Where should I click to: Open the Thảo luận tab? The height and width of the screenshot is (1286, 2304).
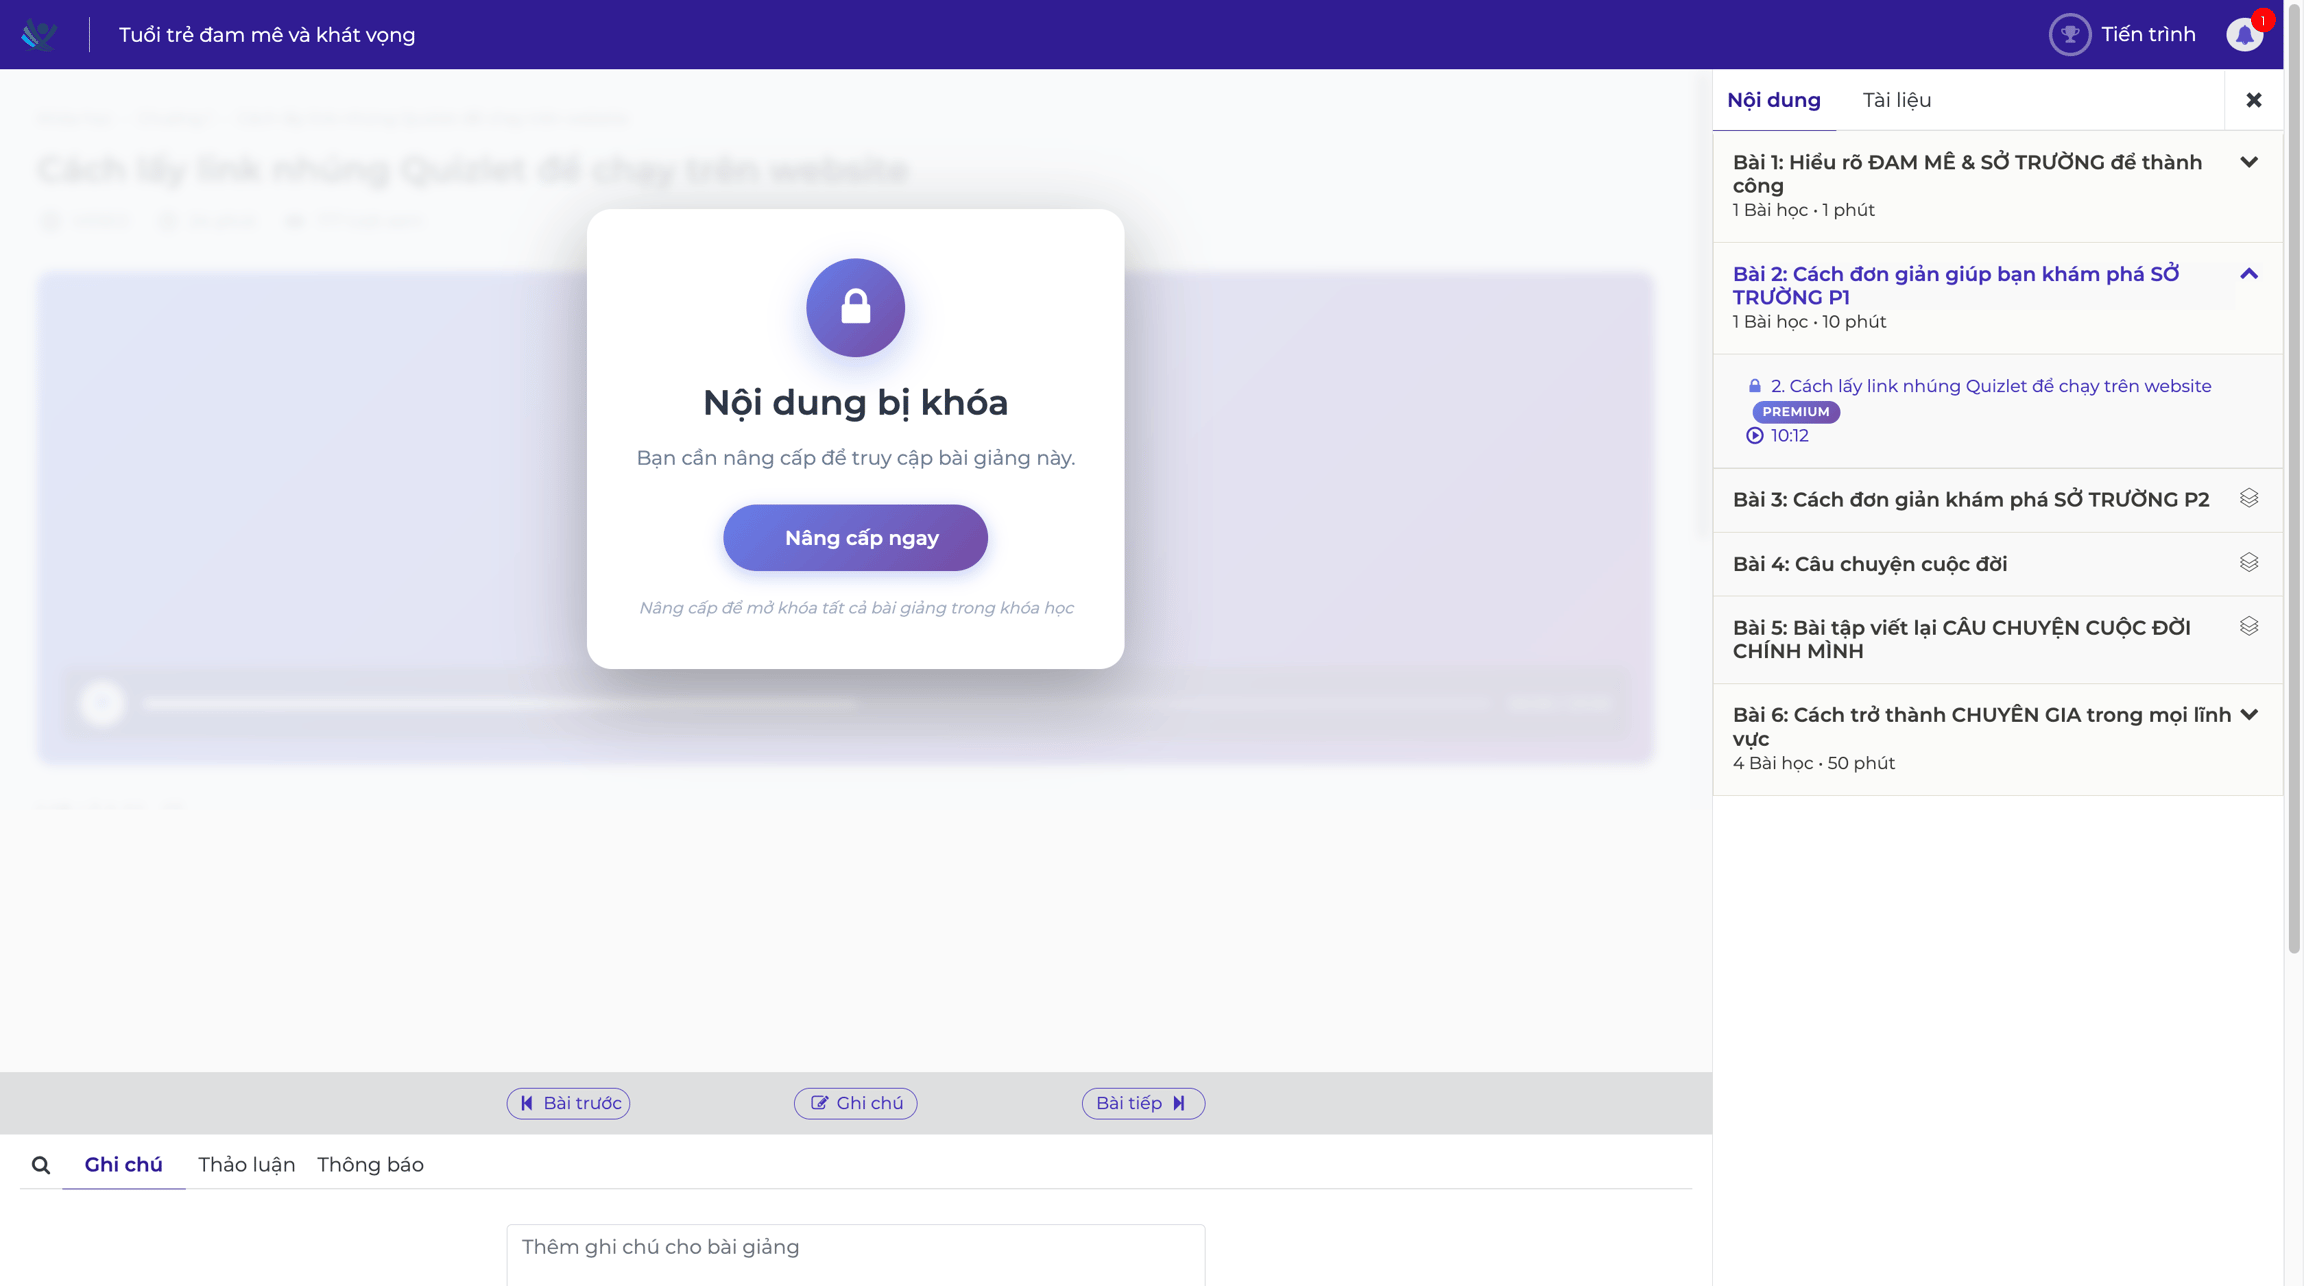point(246,1165)
